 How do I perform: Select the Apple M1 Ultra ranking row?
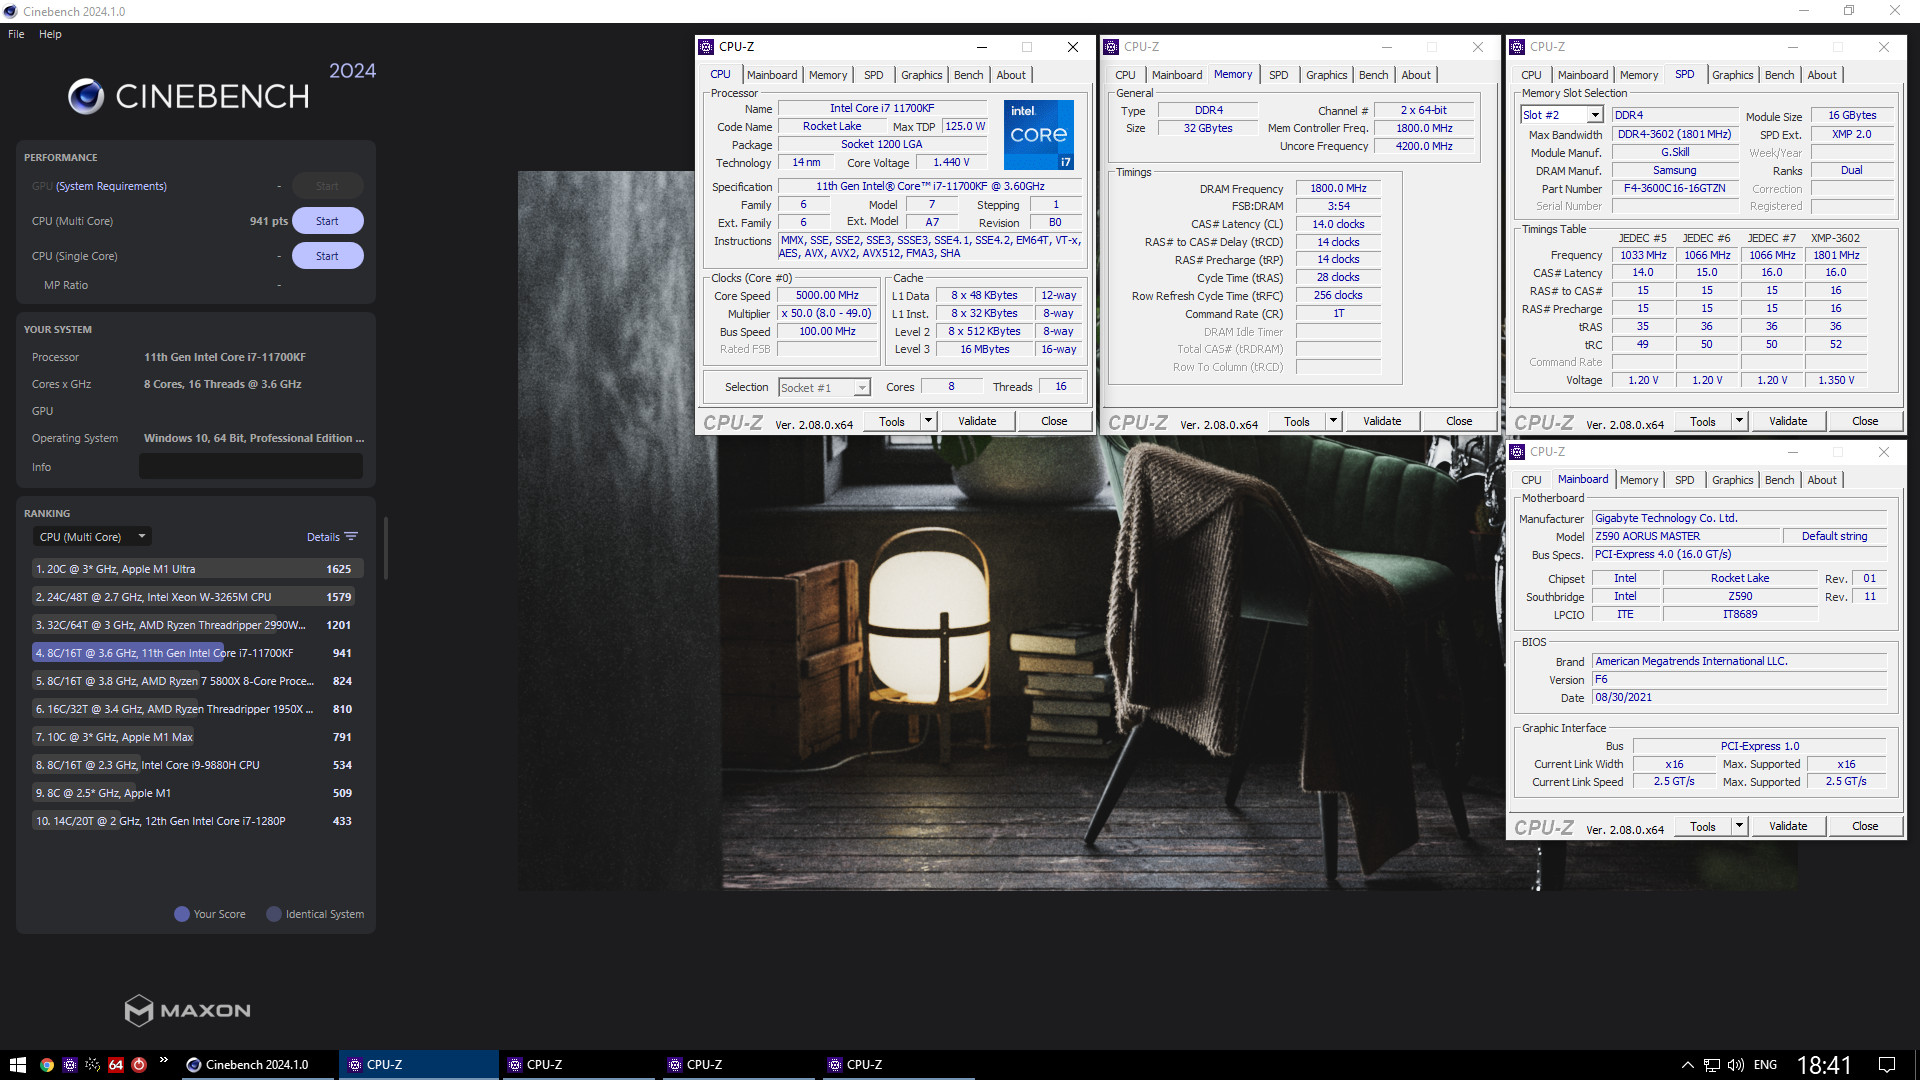[196, 569]
